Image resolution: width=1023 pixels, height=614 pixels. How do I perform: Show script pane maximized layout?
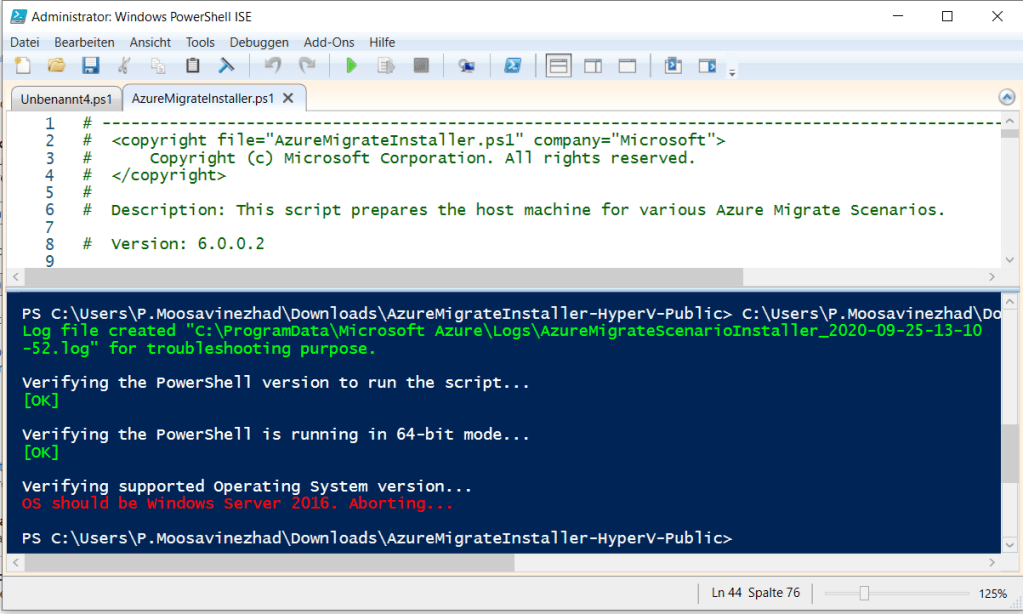(x=627, y=66)
